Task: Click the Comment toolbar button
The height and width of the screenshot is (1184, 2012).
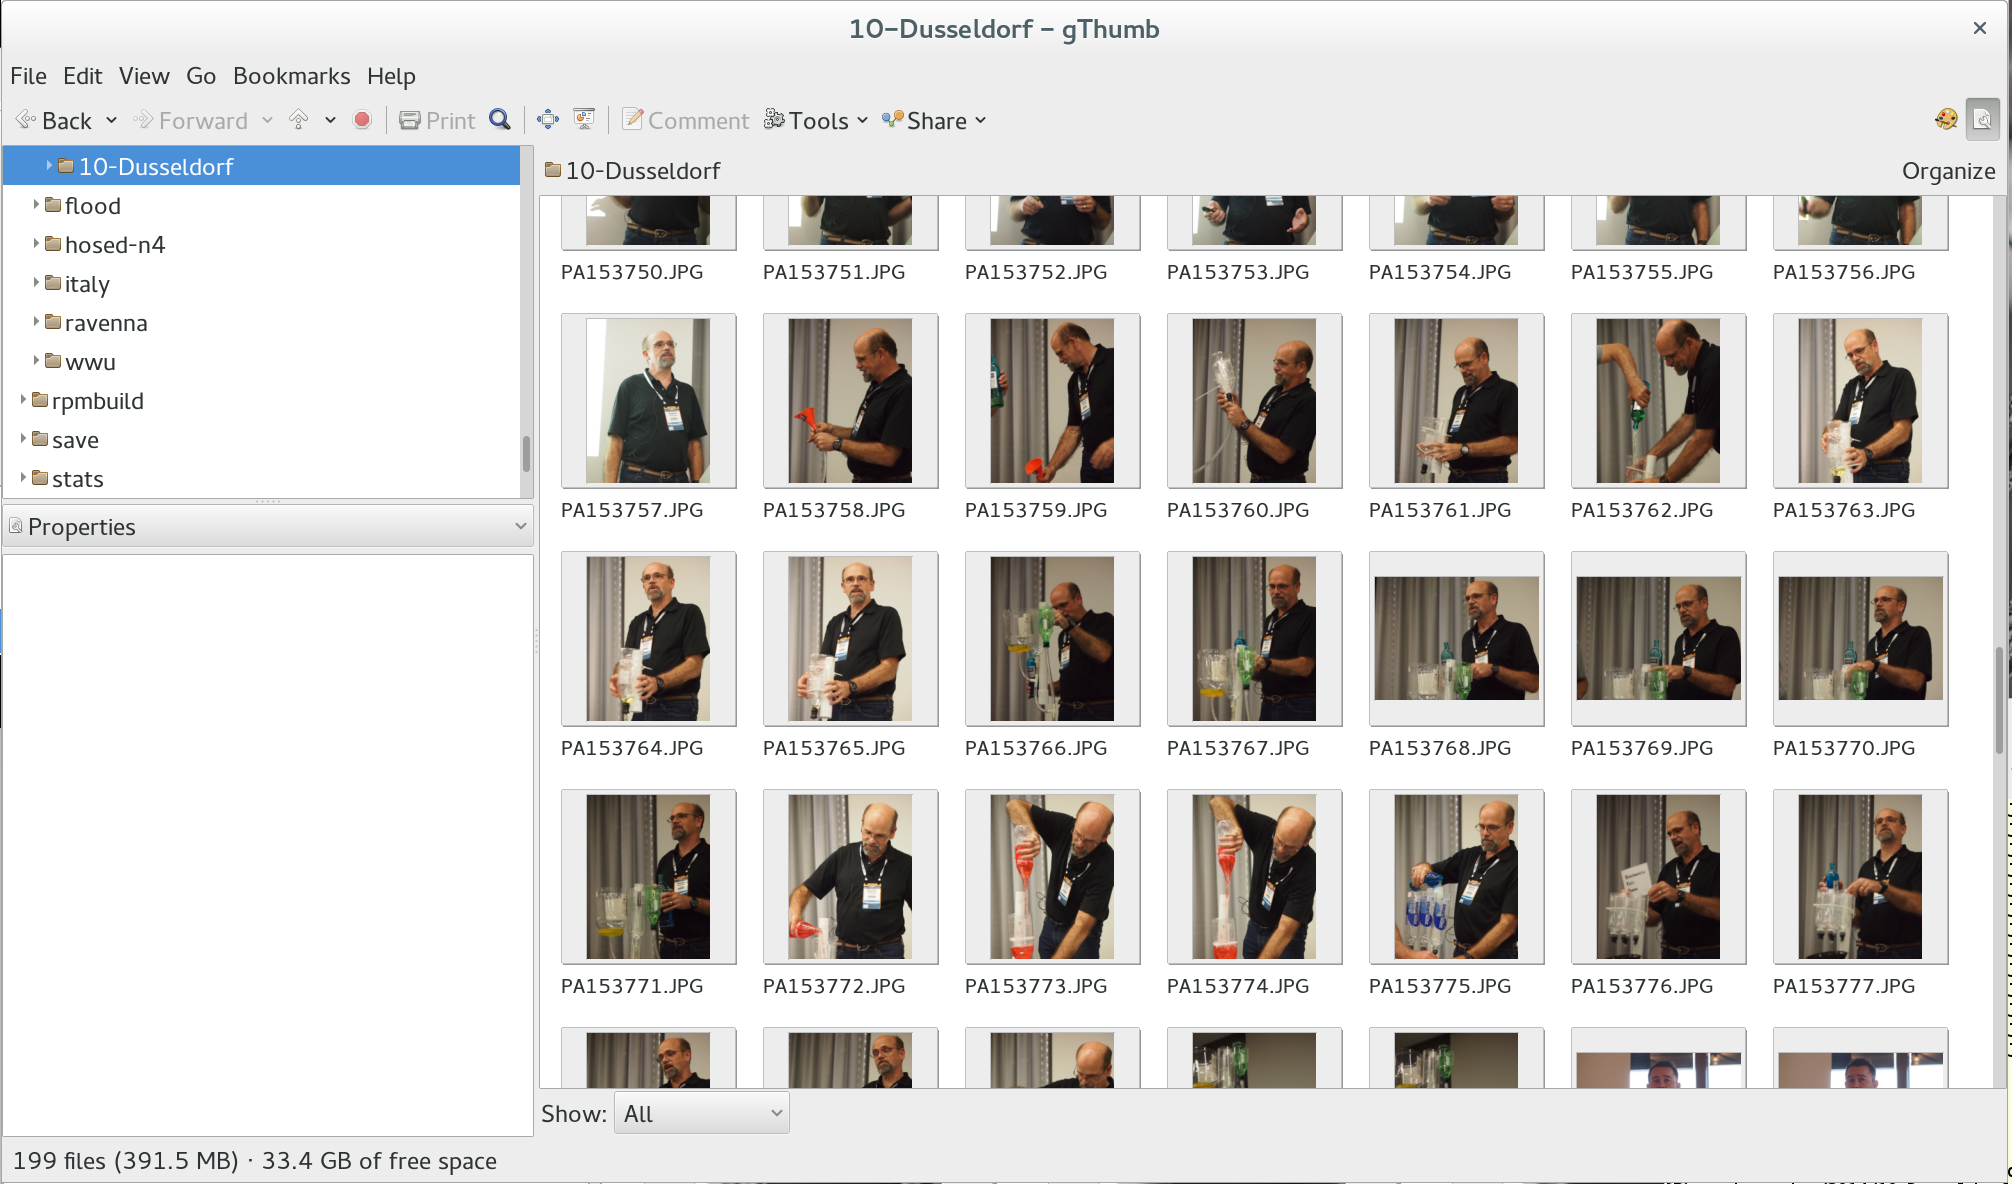Action: tap(685, 121)
